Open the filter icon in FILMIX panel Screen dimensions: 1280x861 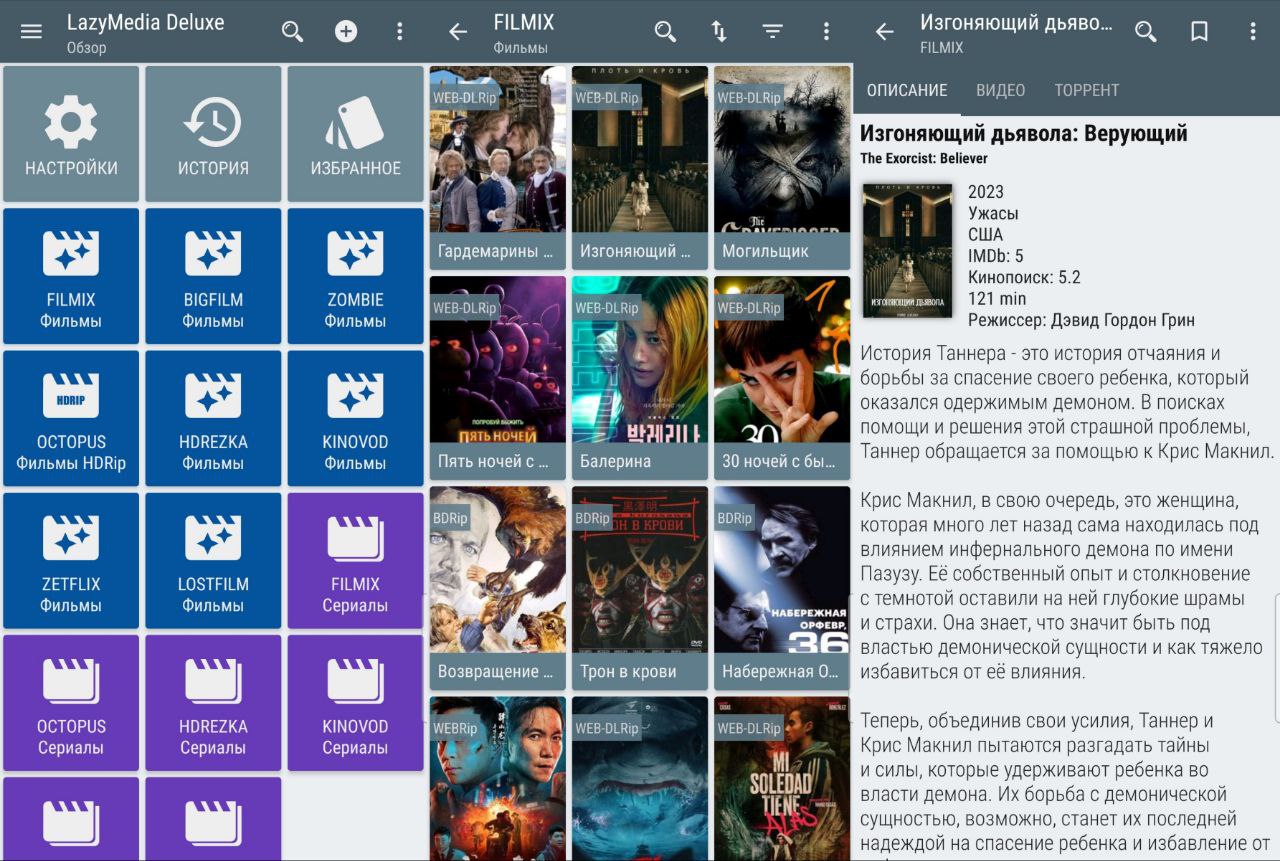773,31
